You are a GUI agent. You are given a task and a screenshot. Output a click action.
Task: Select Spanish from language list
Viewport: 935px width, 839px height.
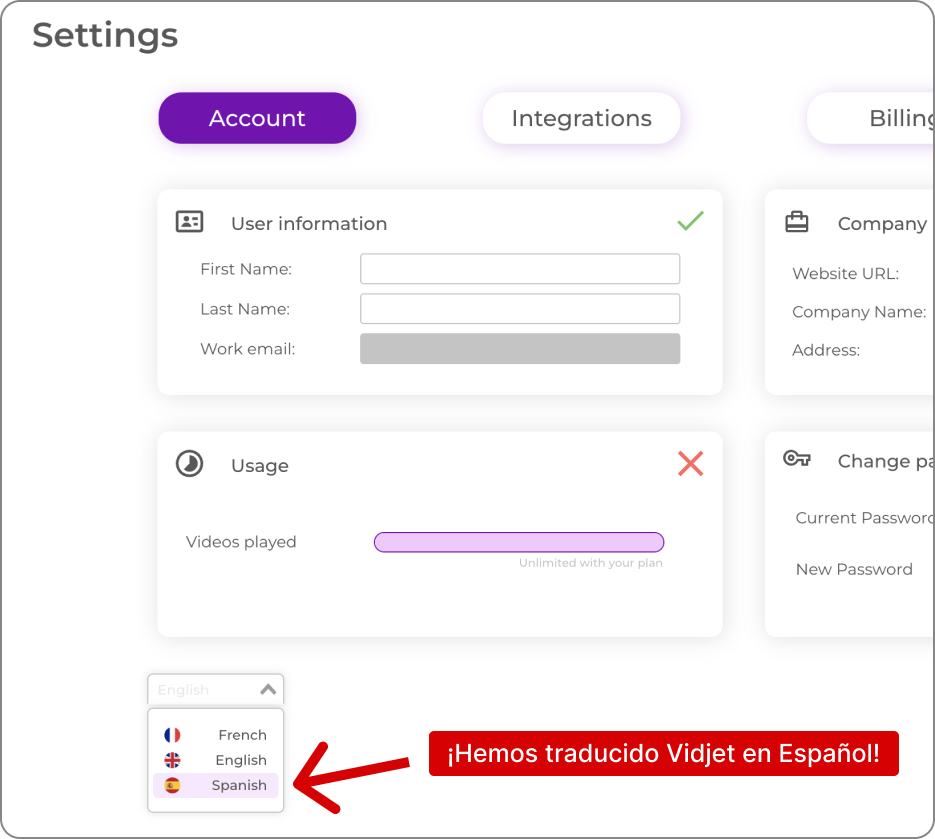pyautogui.click(x=216, y=785)
